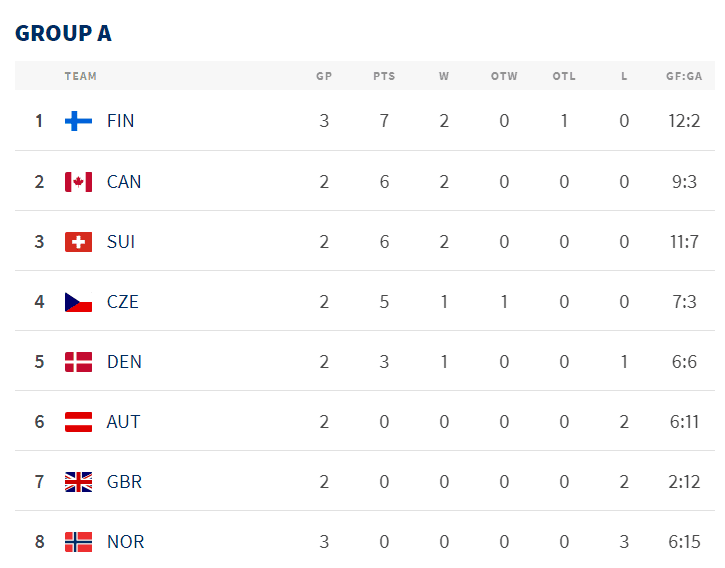The height and width of the screenshot is (568, 725).
Task: Click the GROUP A heading
Action: (x=63, y=33)
